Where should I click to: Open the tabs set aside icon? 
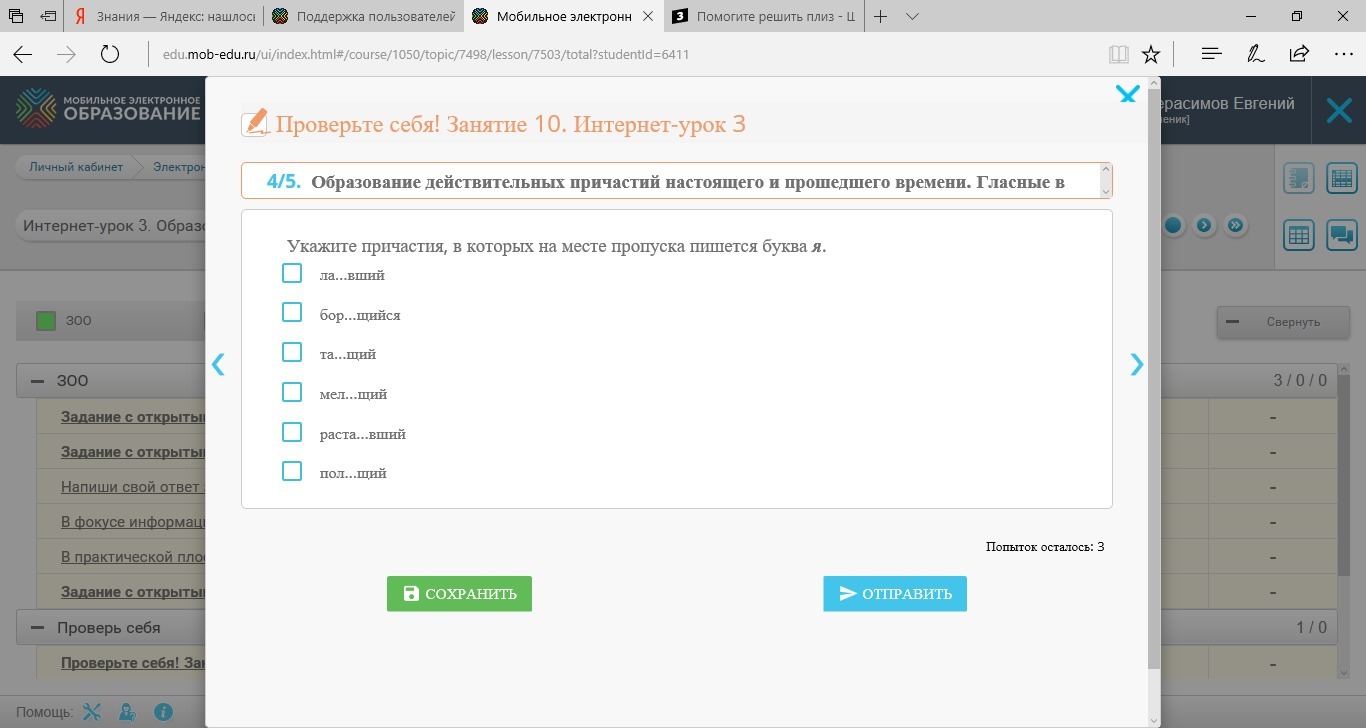coord(17,17)
